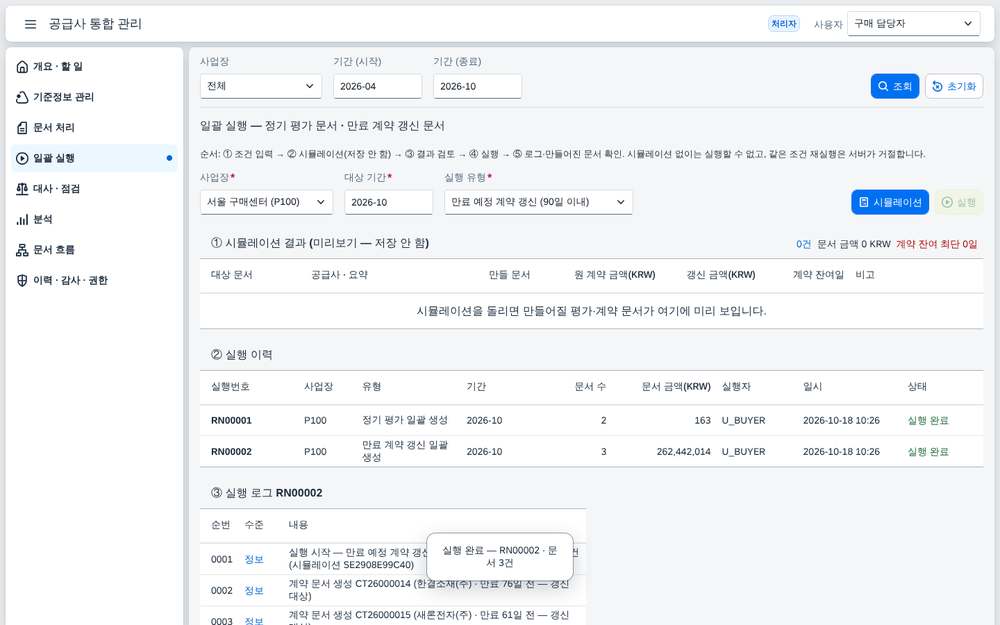Click the document icon in 시뮬레이션 button
This screenshot has height=625, width=1000.
[x=864, y=202]
